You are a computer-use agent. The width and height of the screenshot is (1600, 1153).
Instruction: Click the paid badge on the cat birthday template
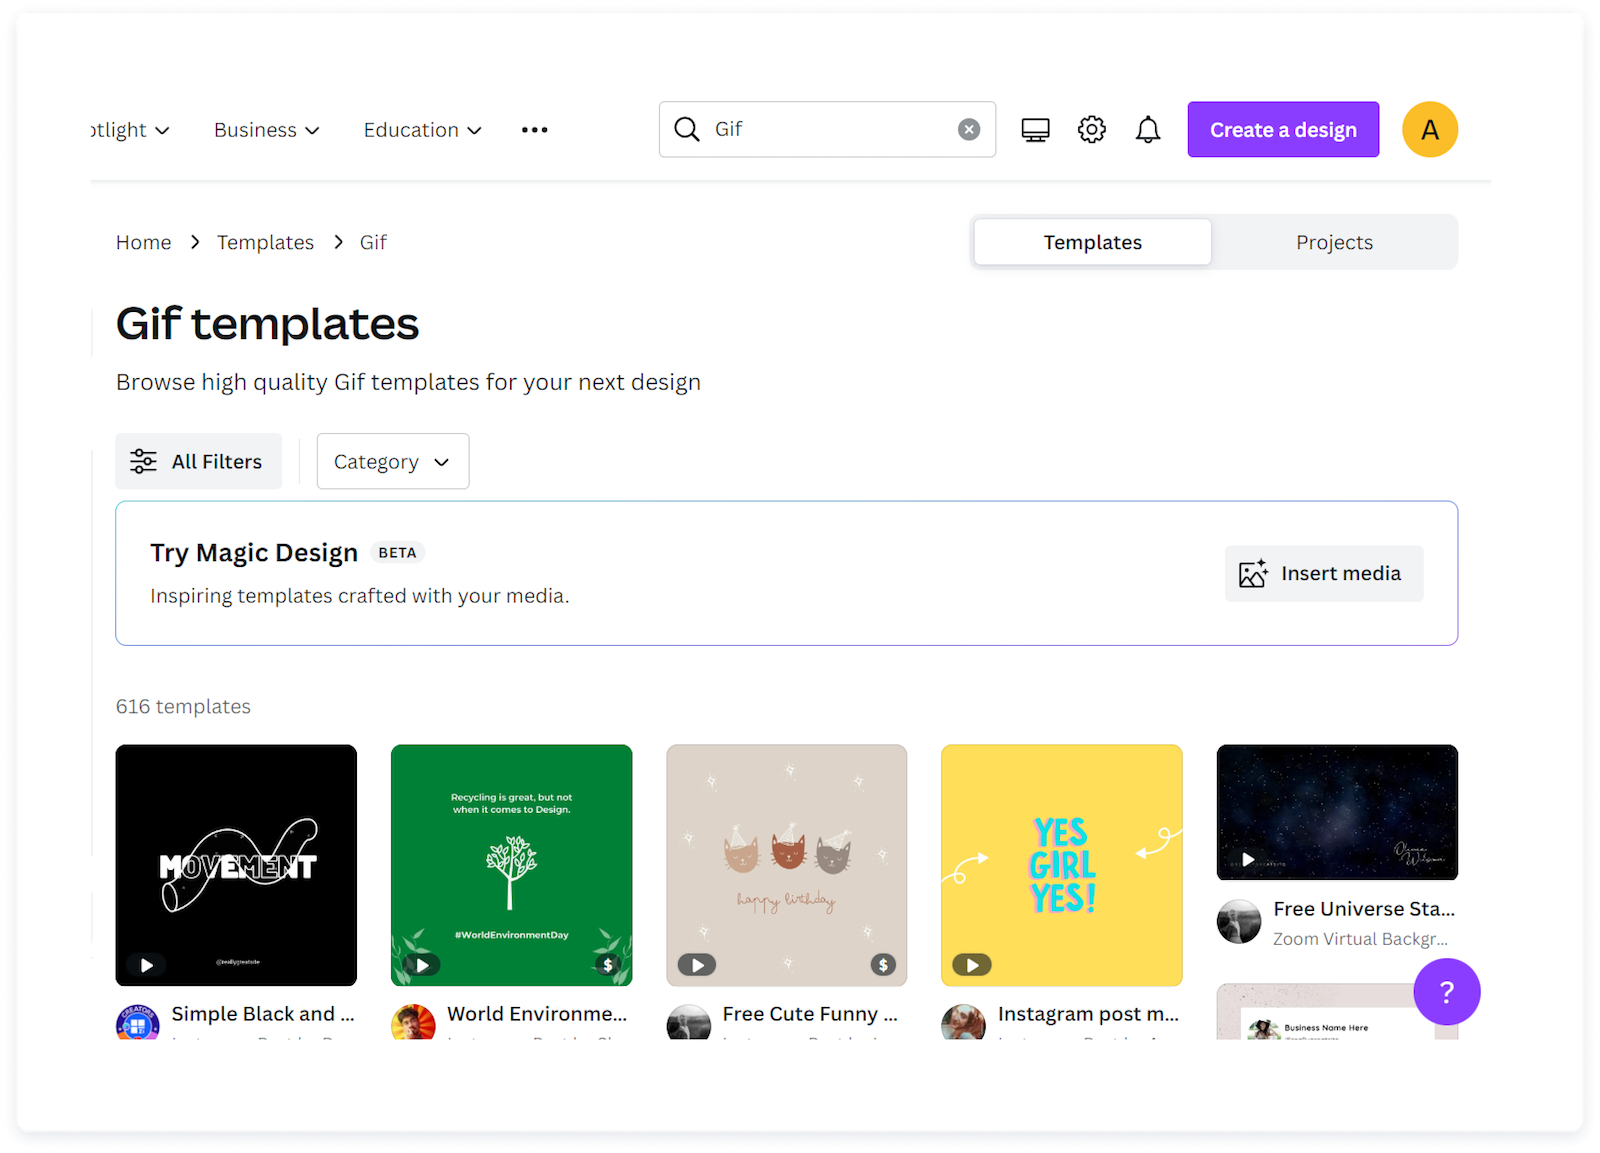click(882, 964)
